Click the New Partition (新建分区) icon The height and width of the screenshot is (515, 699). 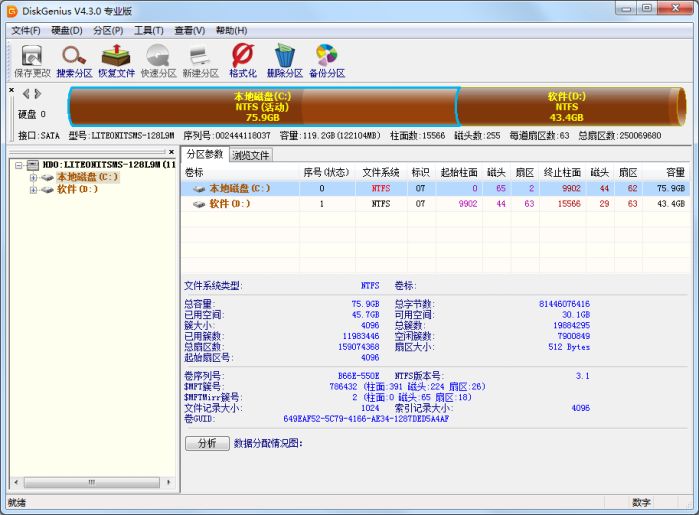200,61
